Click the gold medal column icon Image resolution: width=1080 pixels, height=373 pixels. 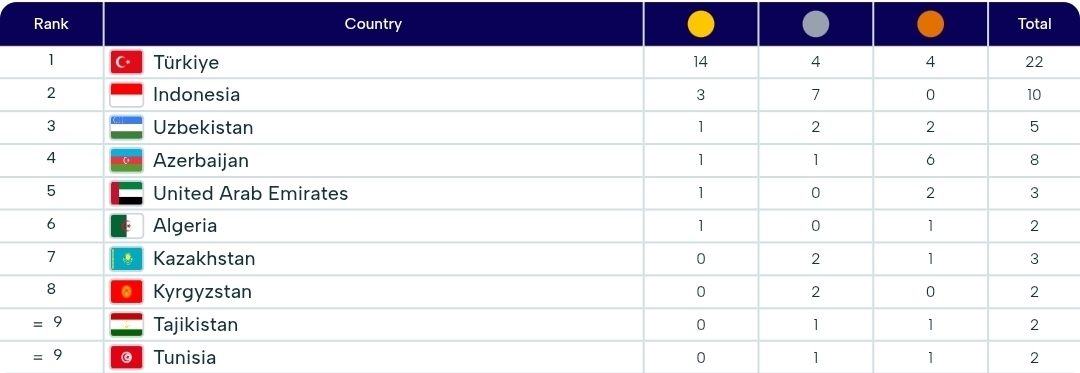(700, 24)
